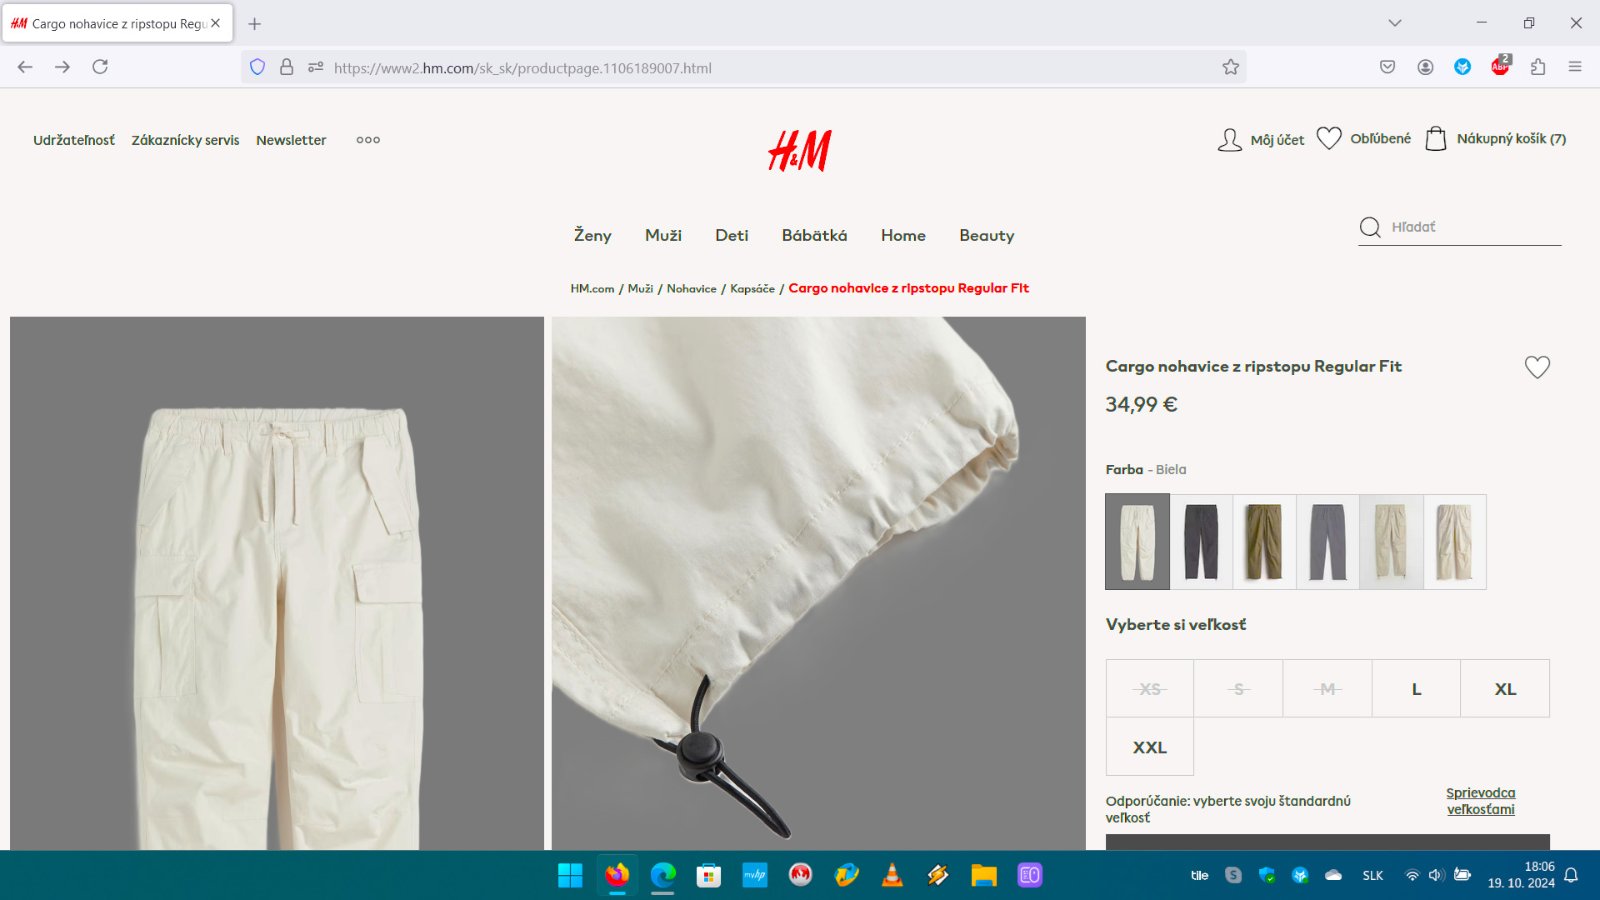
Task: Click the H&M logo
Action: coord(799,151)
